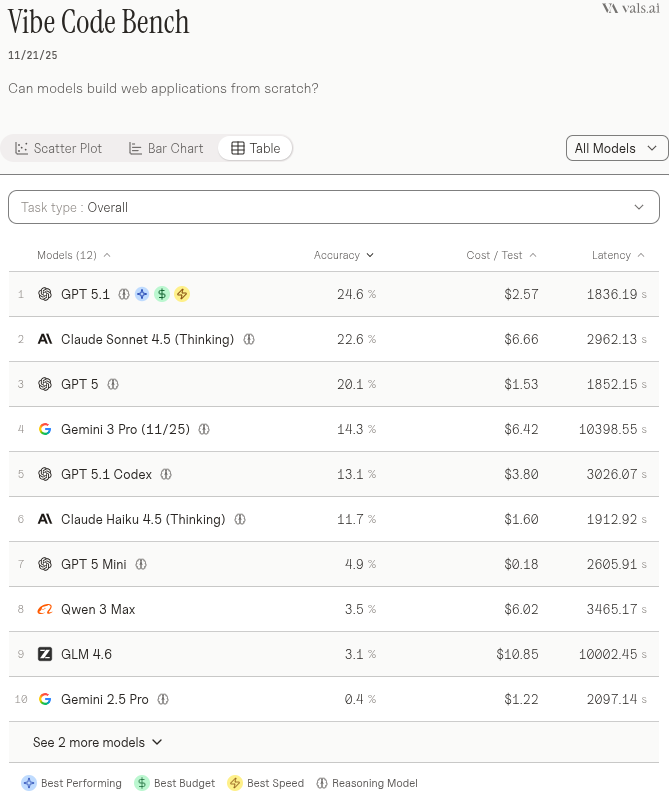Click the $0.18 cost value
This screenshot has height=795, width=669.
pos(521,564)
